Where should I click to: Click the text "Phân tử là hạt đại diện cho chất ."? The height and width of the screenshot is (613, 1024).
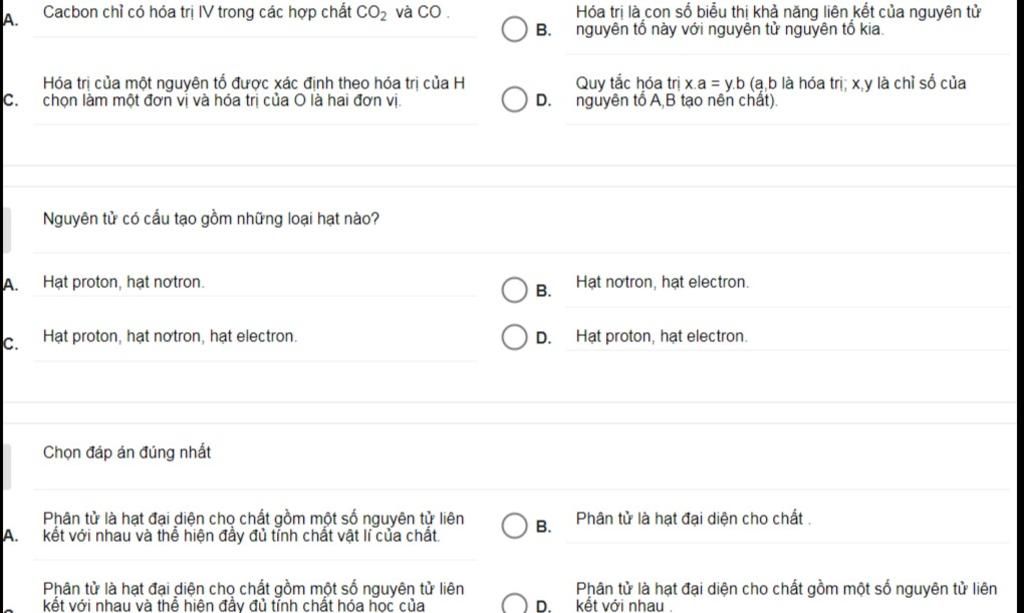(693, 519)
